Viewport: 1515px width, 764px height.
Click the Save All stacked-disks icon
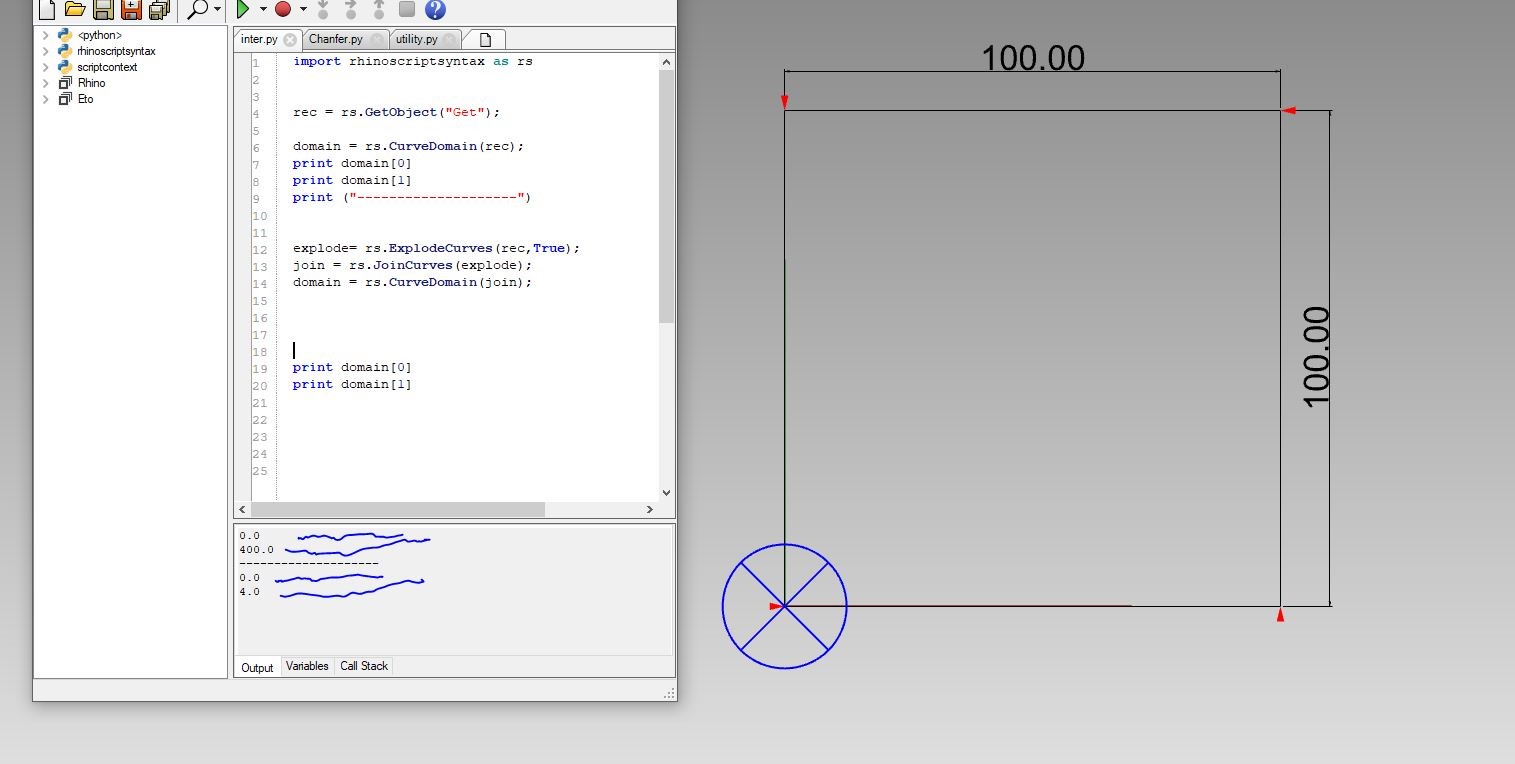click(158, 9)
